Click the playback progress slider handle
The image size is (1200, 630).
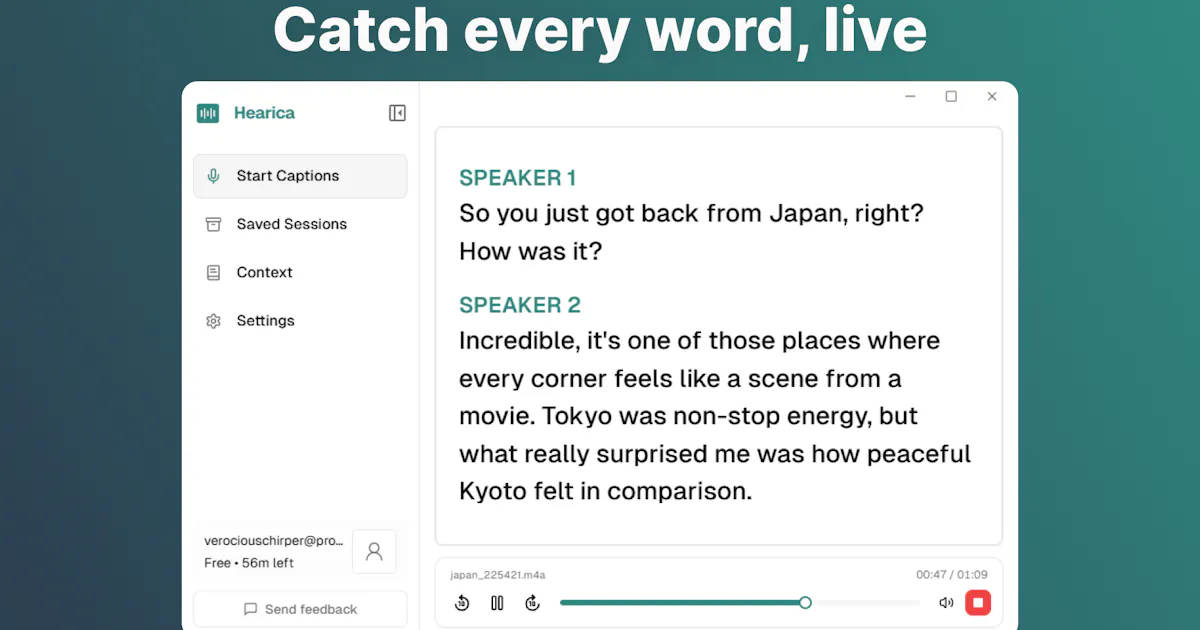click(x=805, y=603)
